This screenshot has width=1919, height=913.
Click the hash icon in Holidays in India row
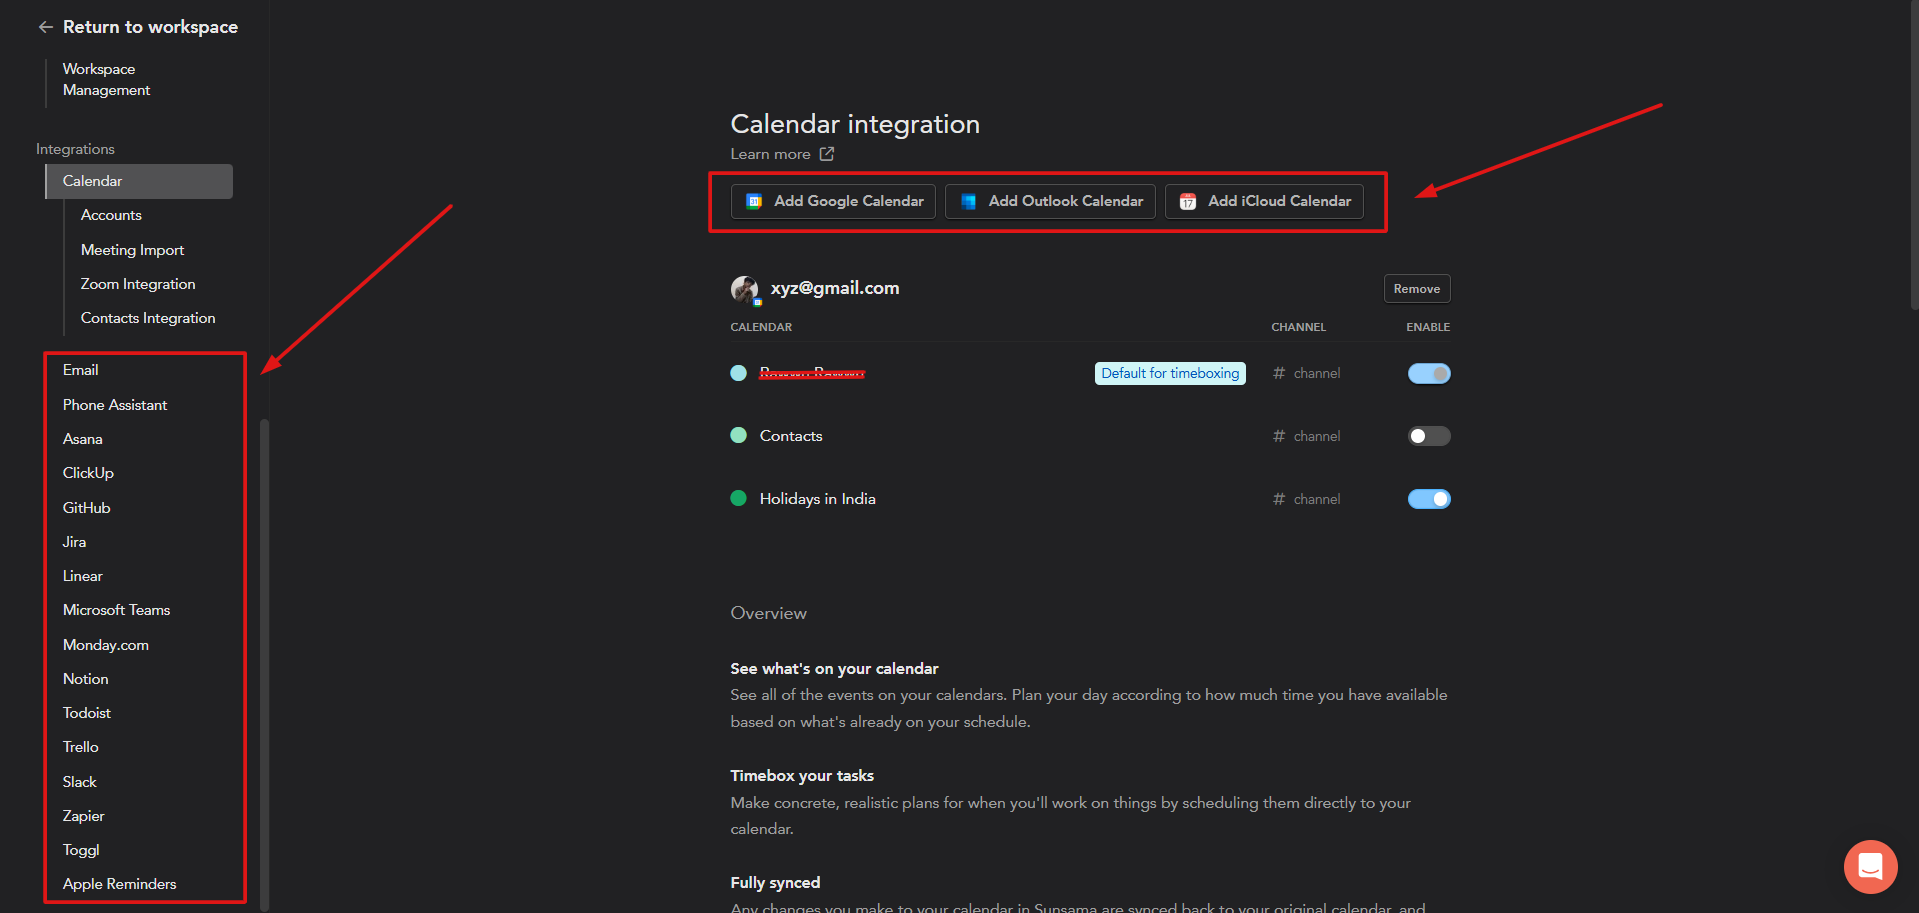(1278, 499)
